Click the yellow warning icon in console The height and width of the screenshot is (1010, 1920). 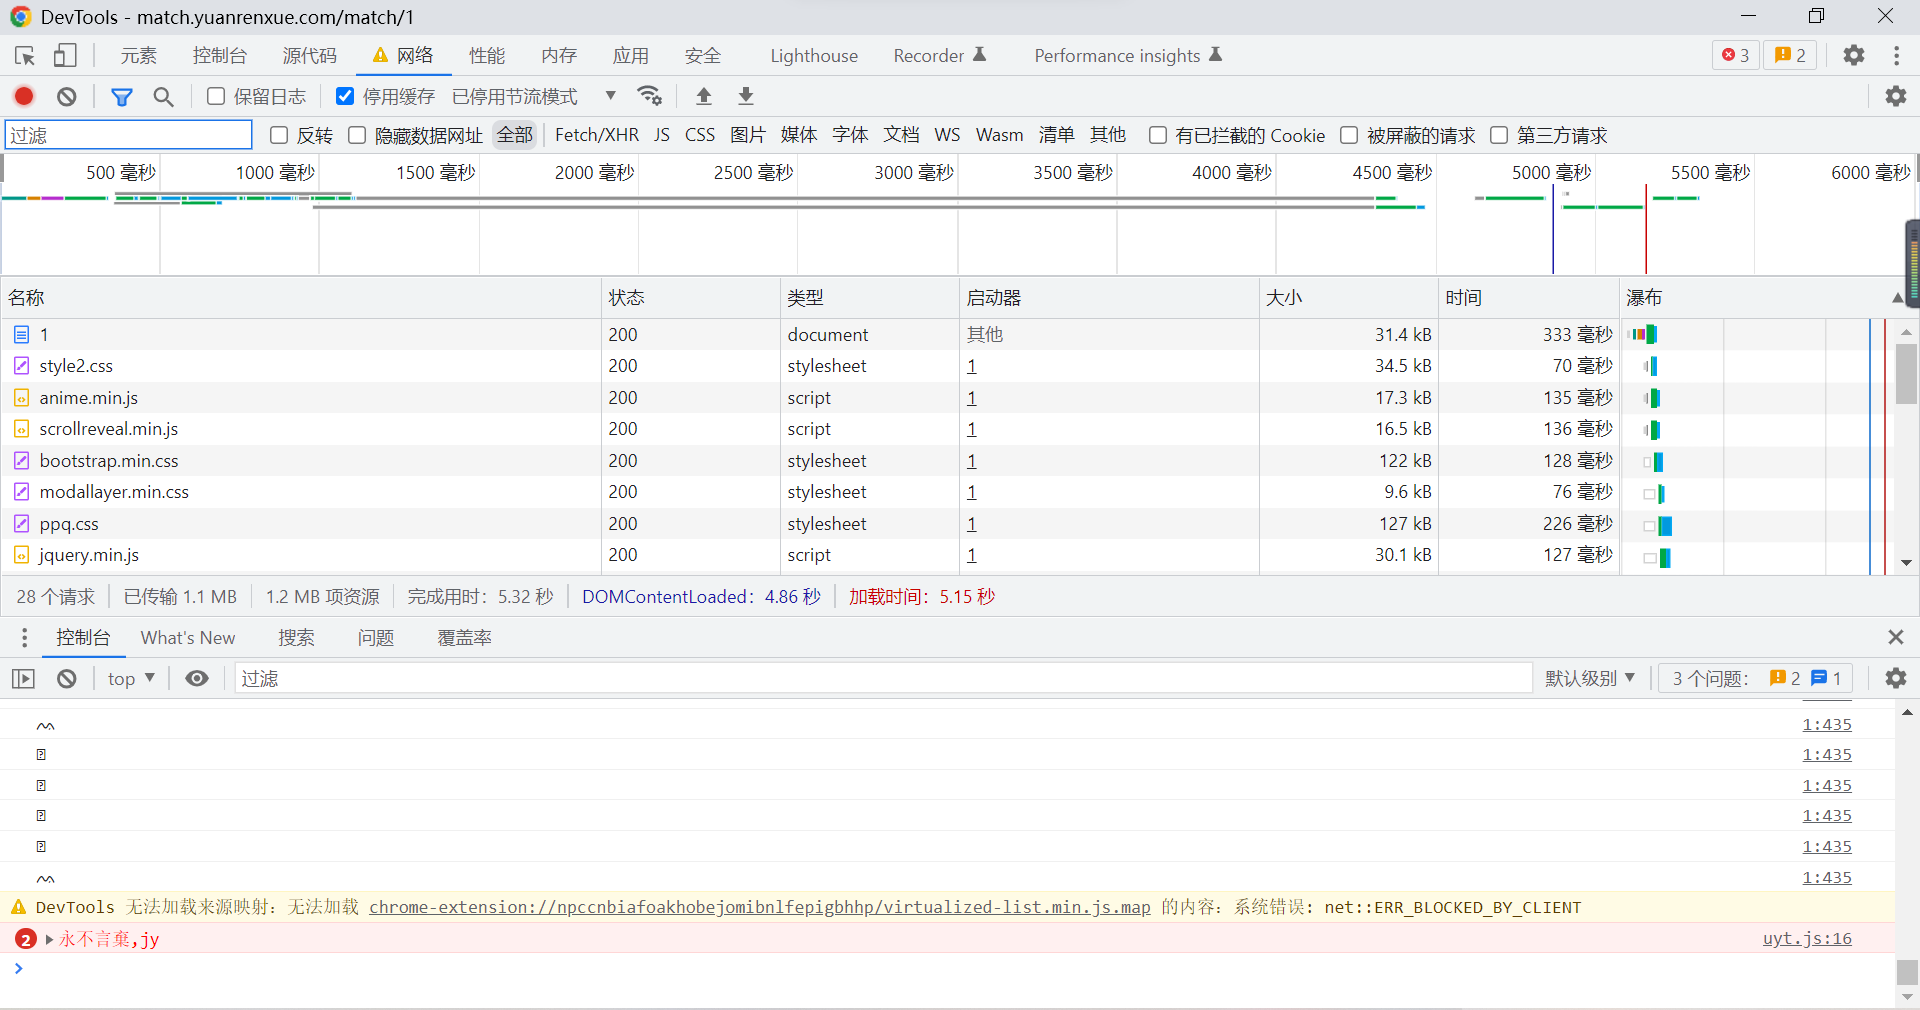(18, 908)
